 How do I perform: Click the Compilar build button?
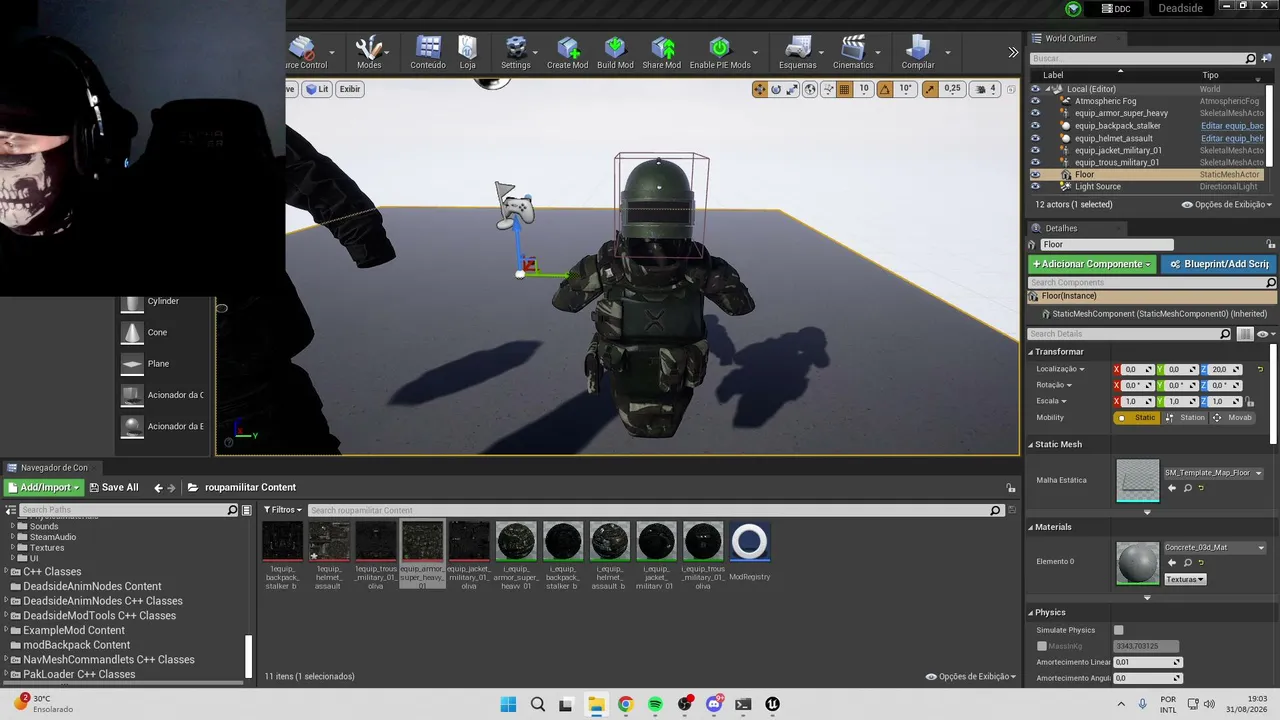[x=918, y=52]
